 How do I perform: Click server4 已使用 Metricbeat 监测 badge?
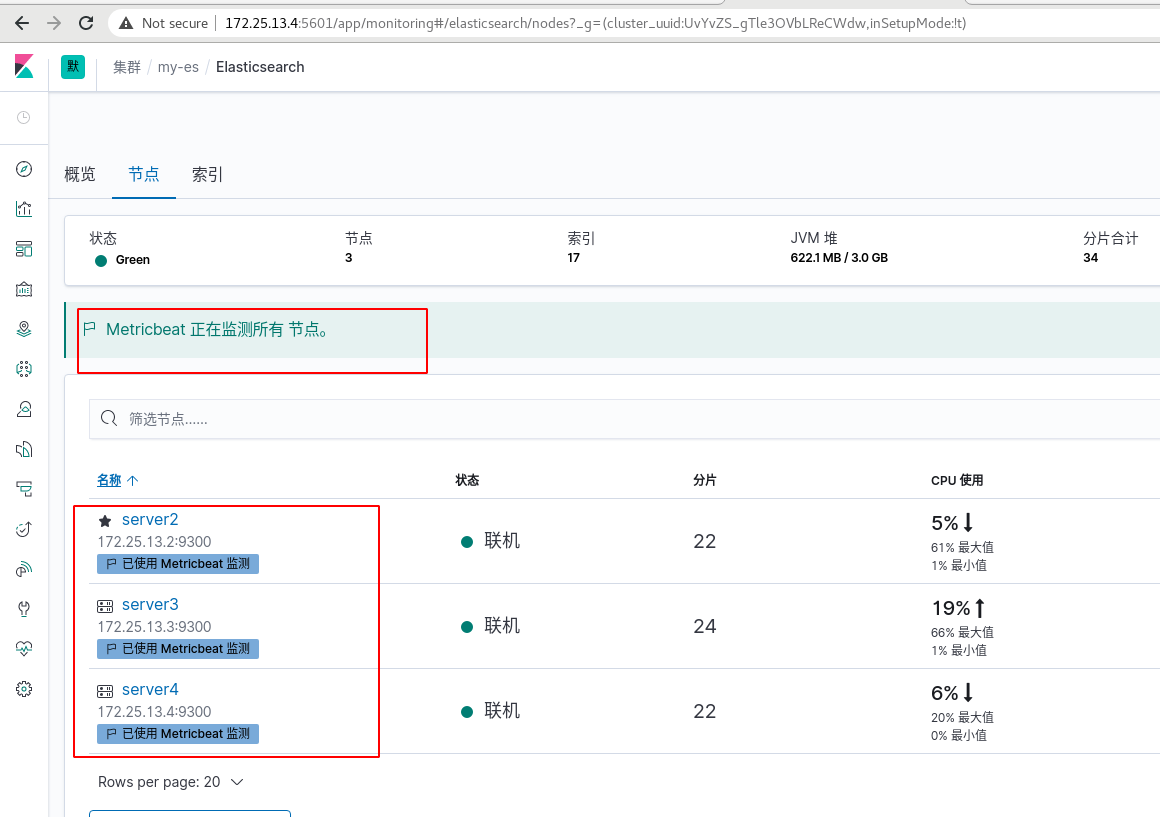178,734
